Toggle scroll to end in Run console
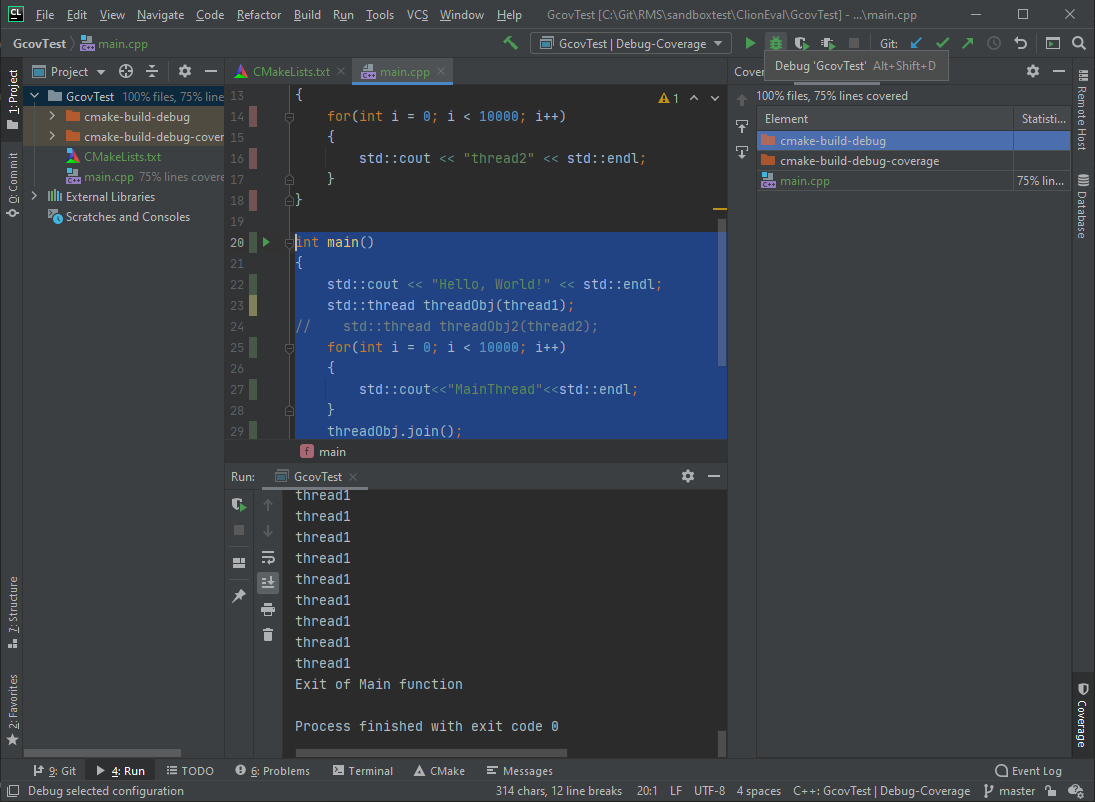Screen dimensions: 1095x802 [268, 582]
